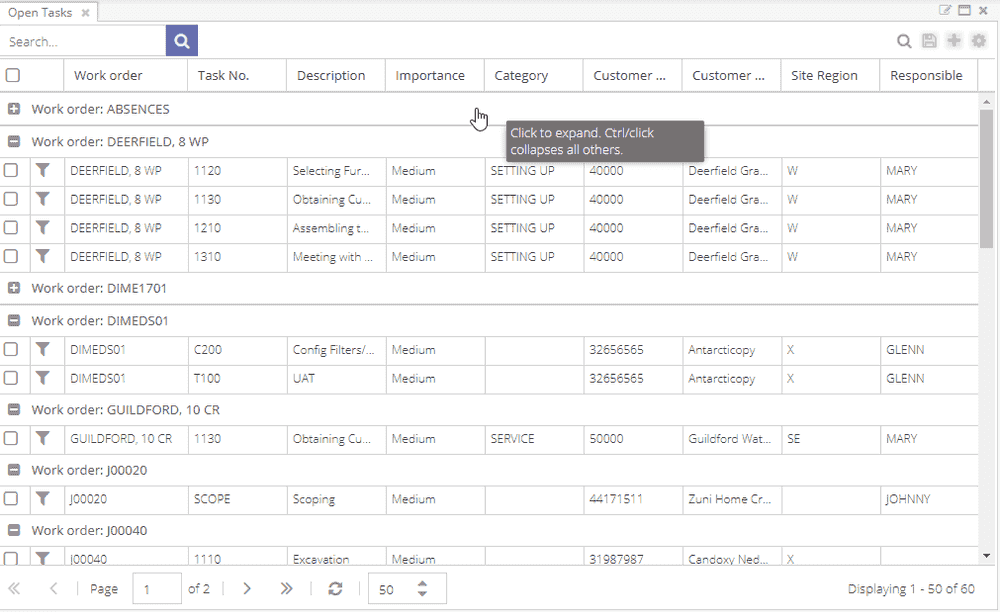
Task: Click the page number input box
Action: (157, 588)
